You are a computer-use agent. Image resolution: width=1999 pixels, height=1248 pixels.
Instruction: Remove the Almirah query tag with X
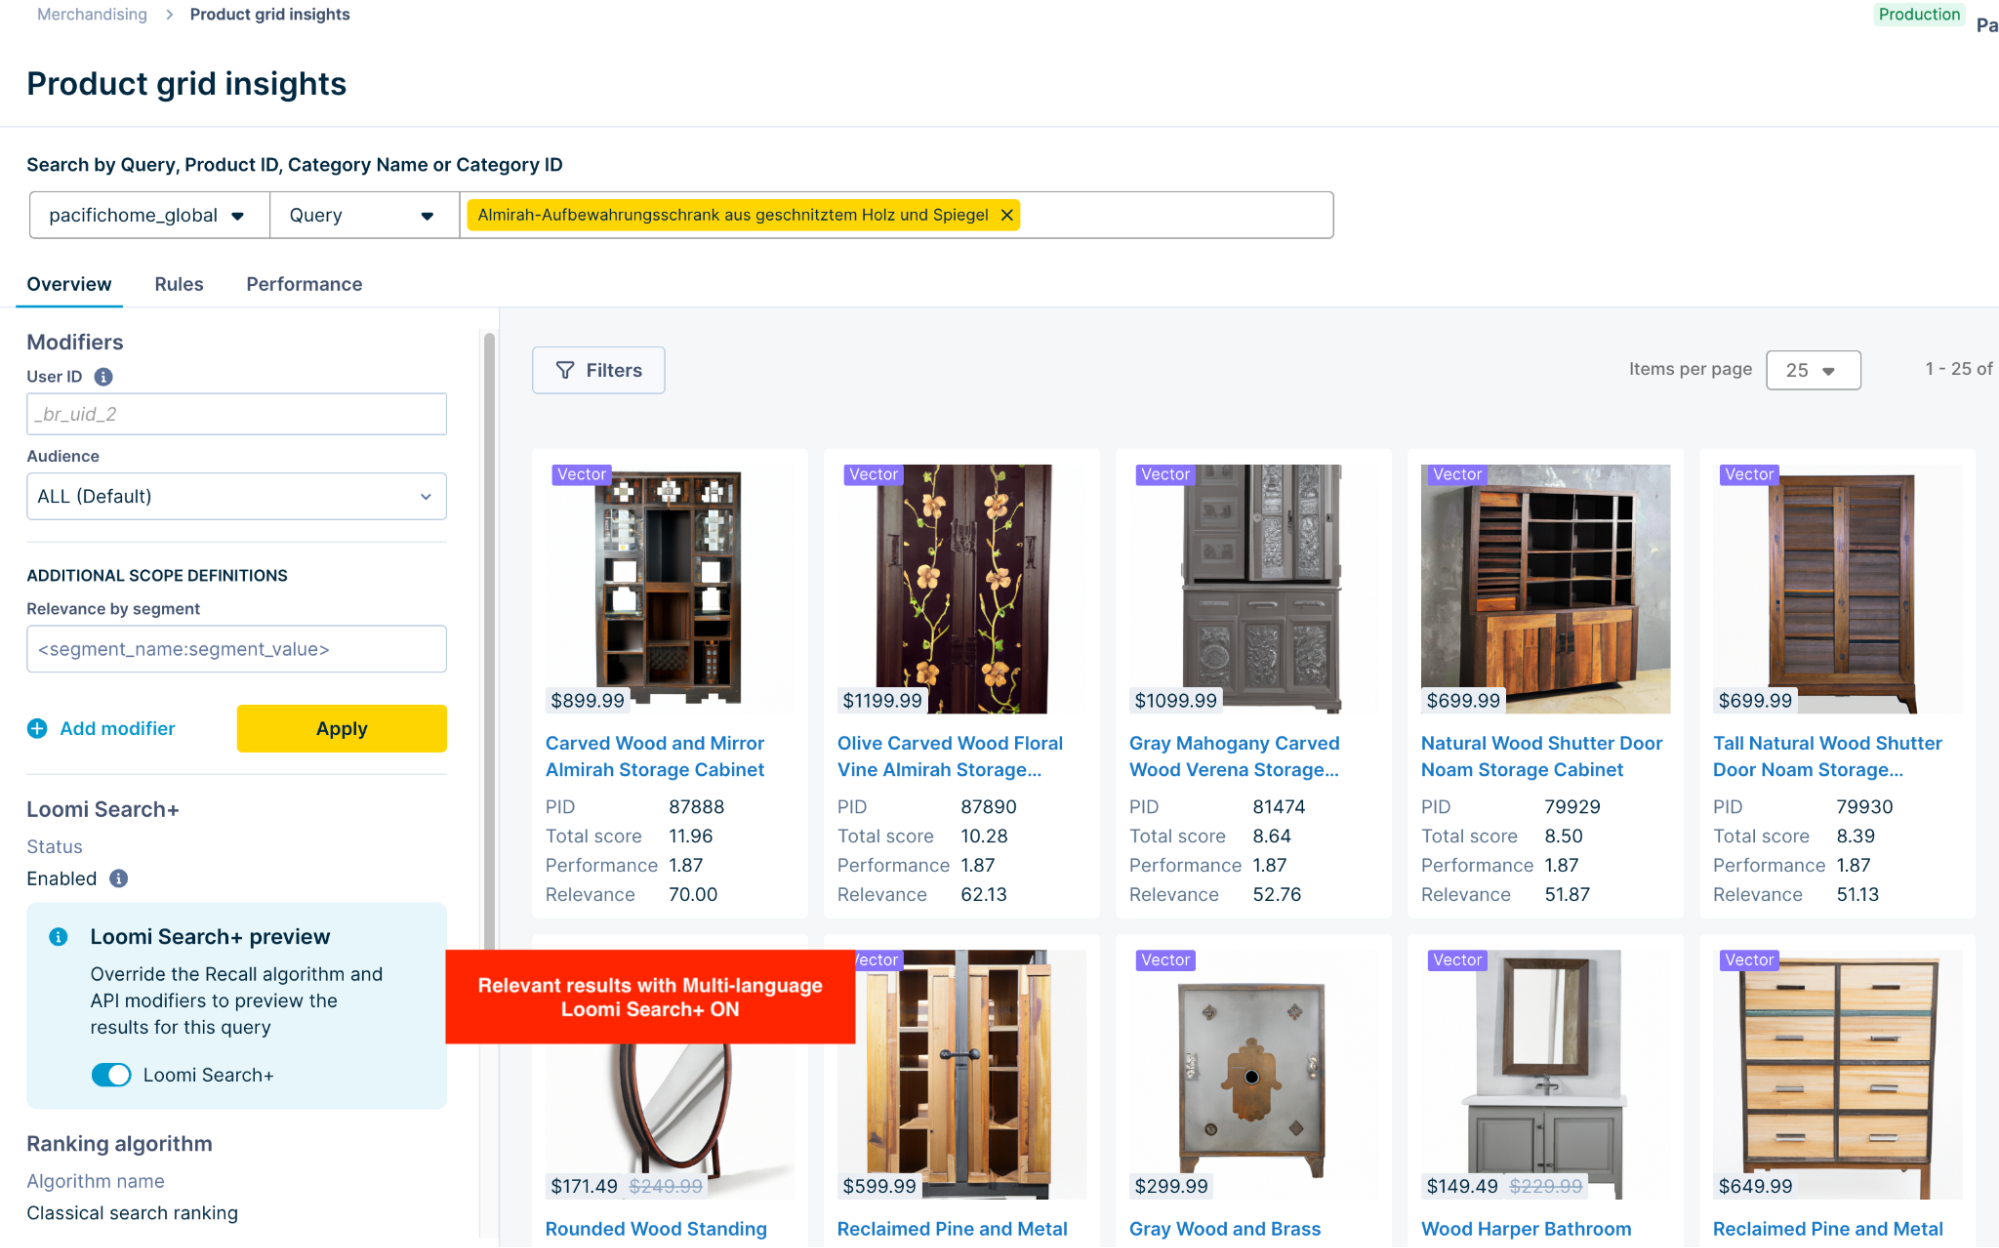[x=1007, y=215]
